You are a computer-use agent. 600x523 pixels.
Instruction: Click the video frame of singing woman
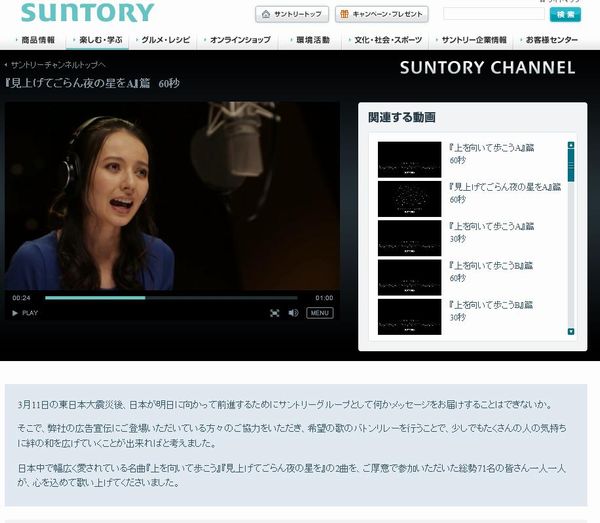pyautogui.click(x=172, y=196)
